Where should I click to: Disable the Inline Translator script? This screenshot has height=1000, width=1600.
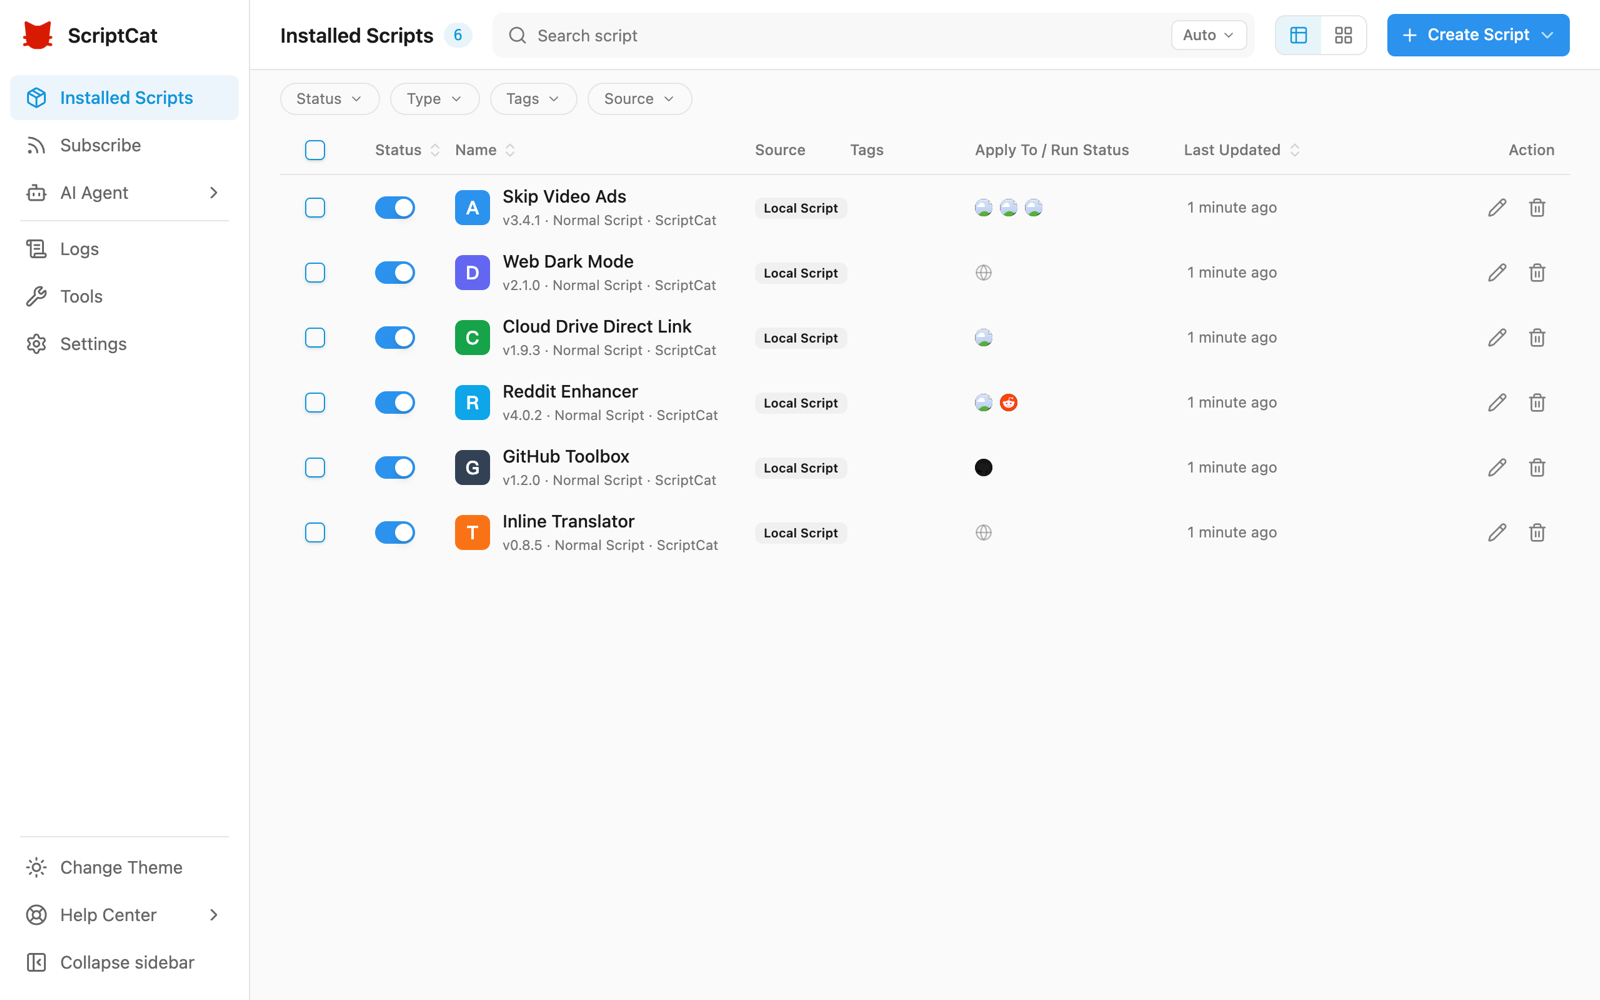click(395, 533)
